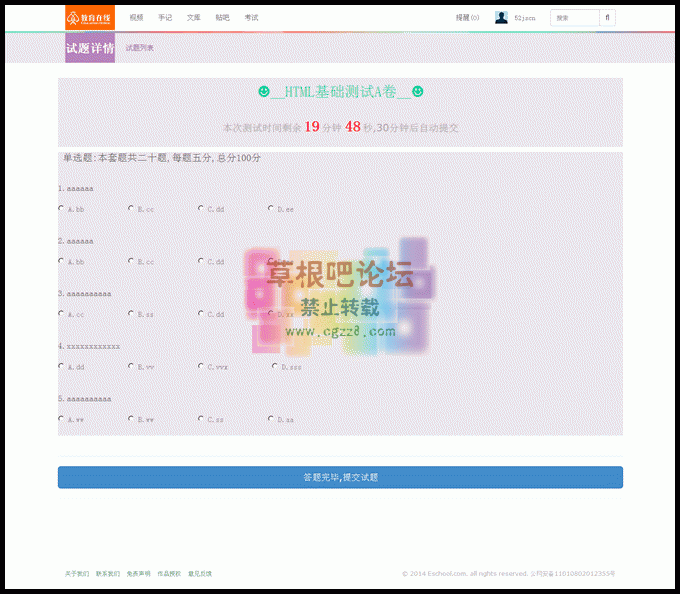Click question text '5. aaaaaaaaaa'
The width and height of the screenshot is (680, 594).
point(85,399)
